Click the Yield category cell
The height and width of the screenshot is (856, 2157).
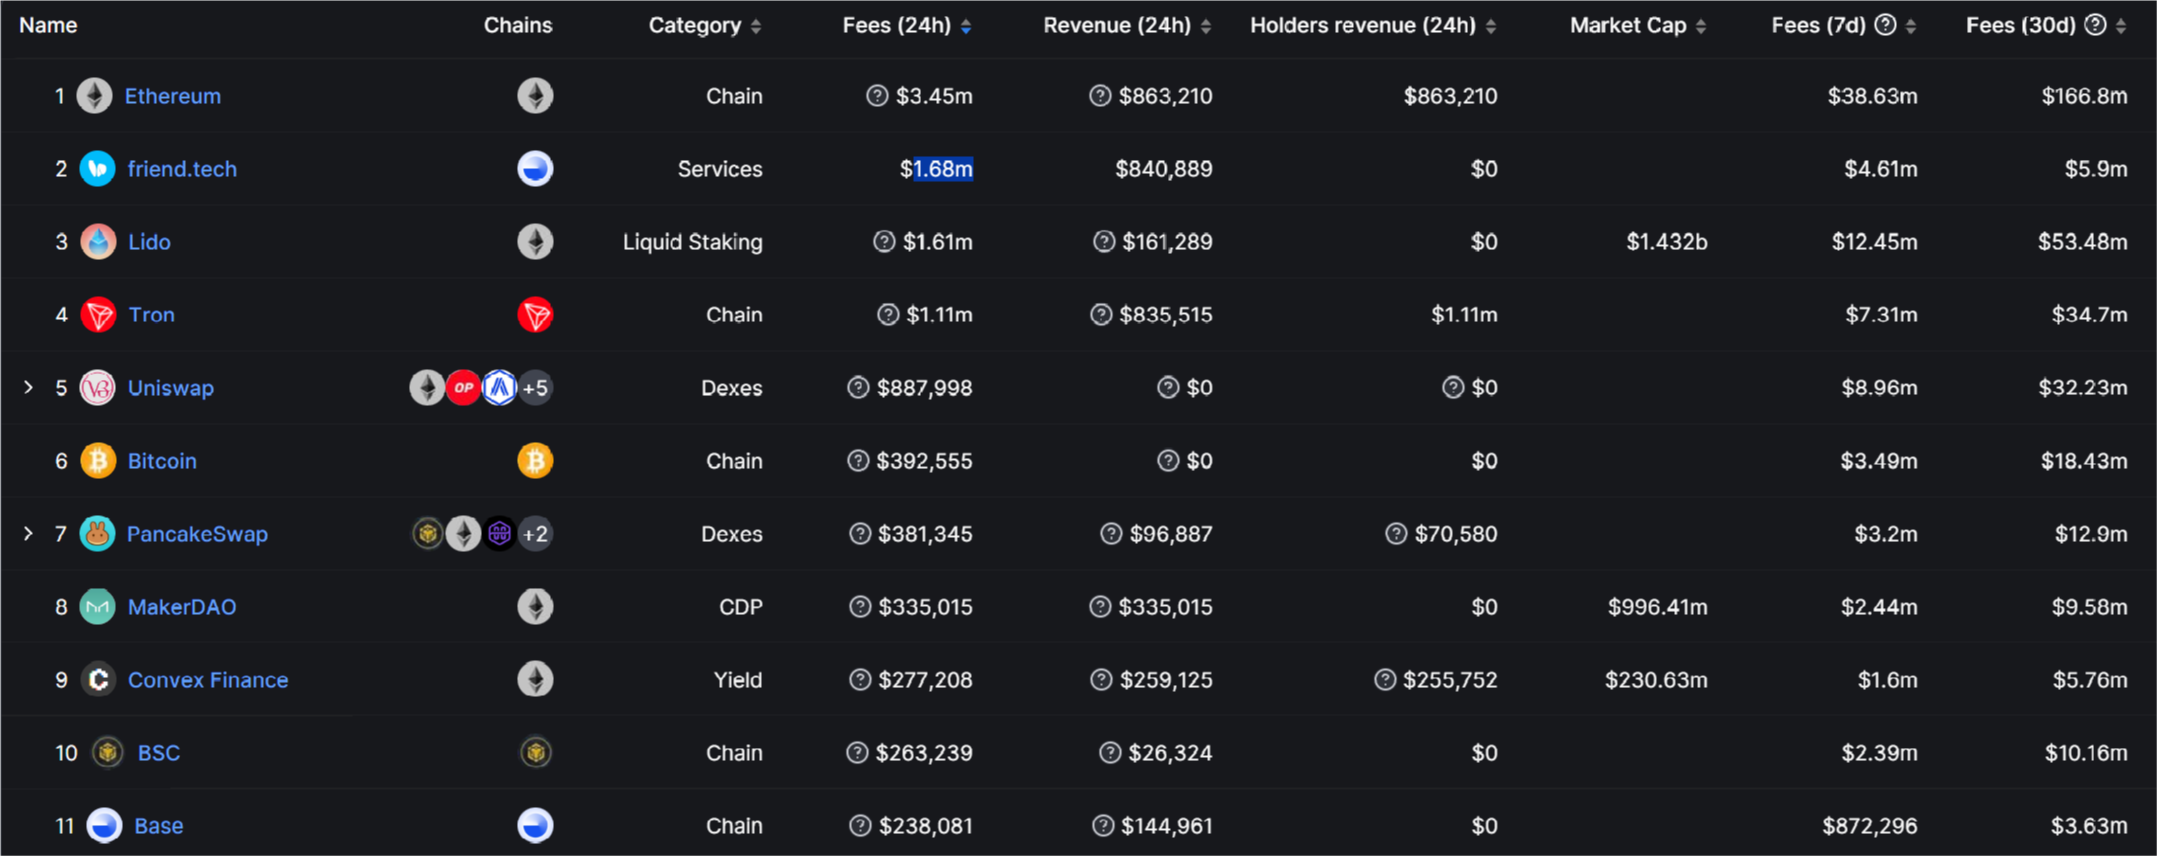738,680
